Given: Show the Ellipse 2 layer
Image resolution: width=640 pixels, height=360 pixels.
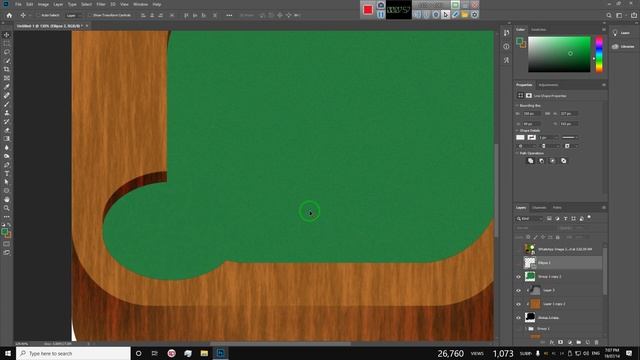Looking at the screenshot, I should coord(518,263).
